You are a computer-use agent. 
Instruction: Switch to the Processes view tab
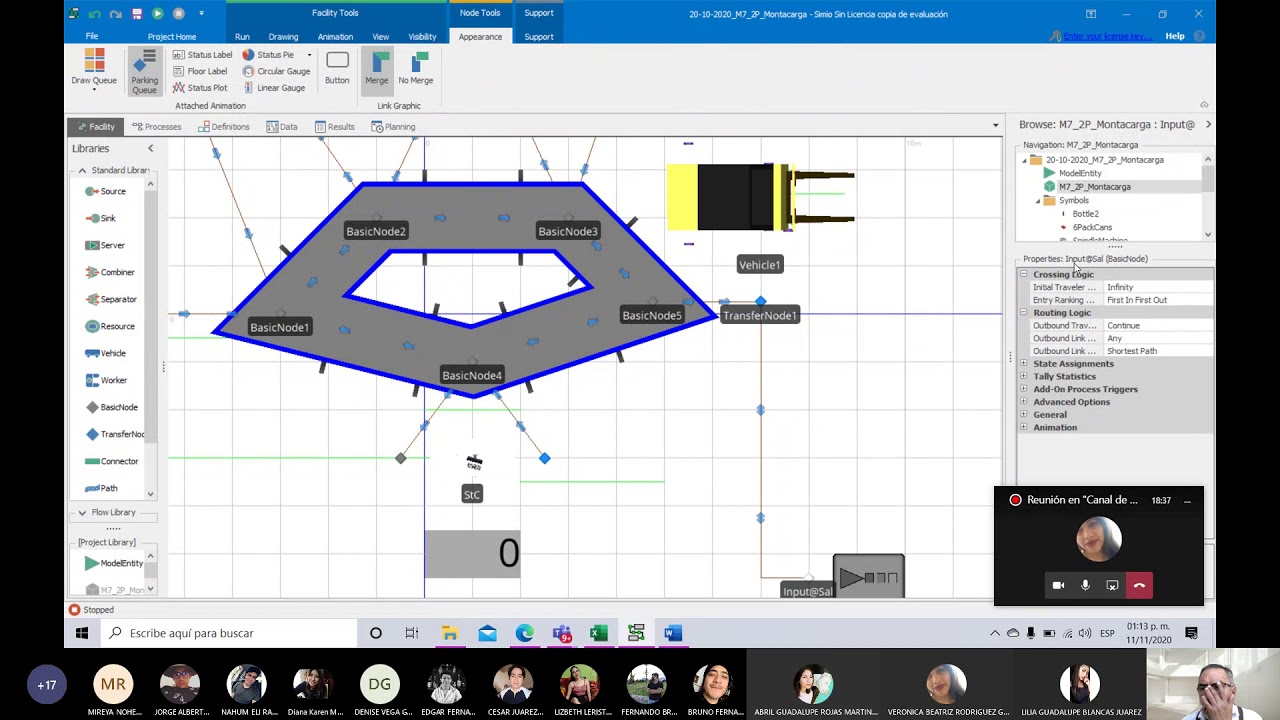coord(156,127)
